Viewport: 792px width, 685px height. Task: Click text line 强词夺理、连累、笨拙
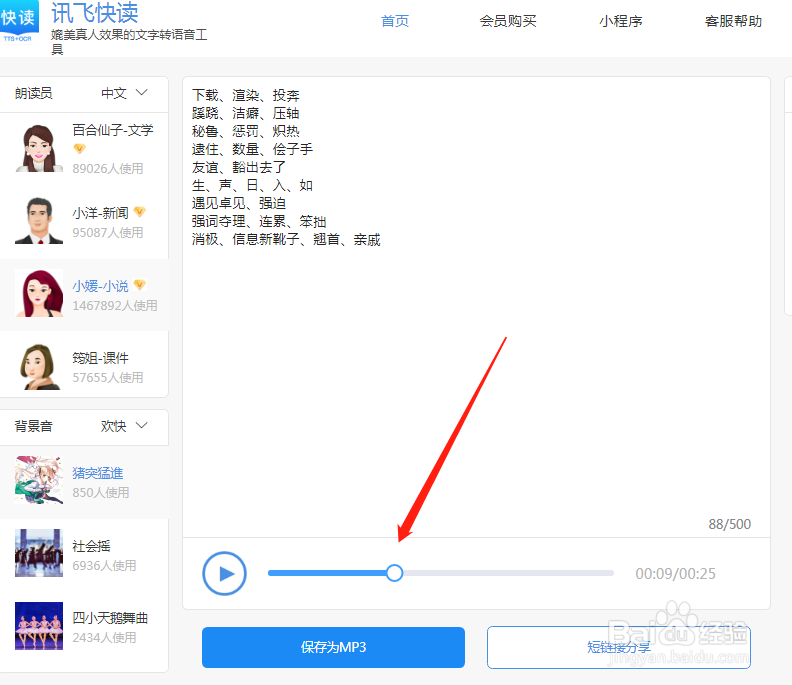coord(259,221)
